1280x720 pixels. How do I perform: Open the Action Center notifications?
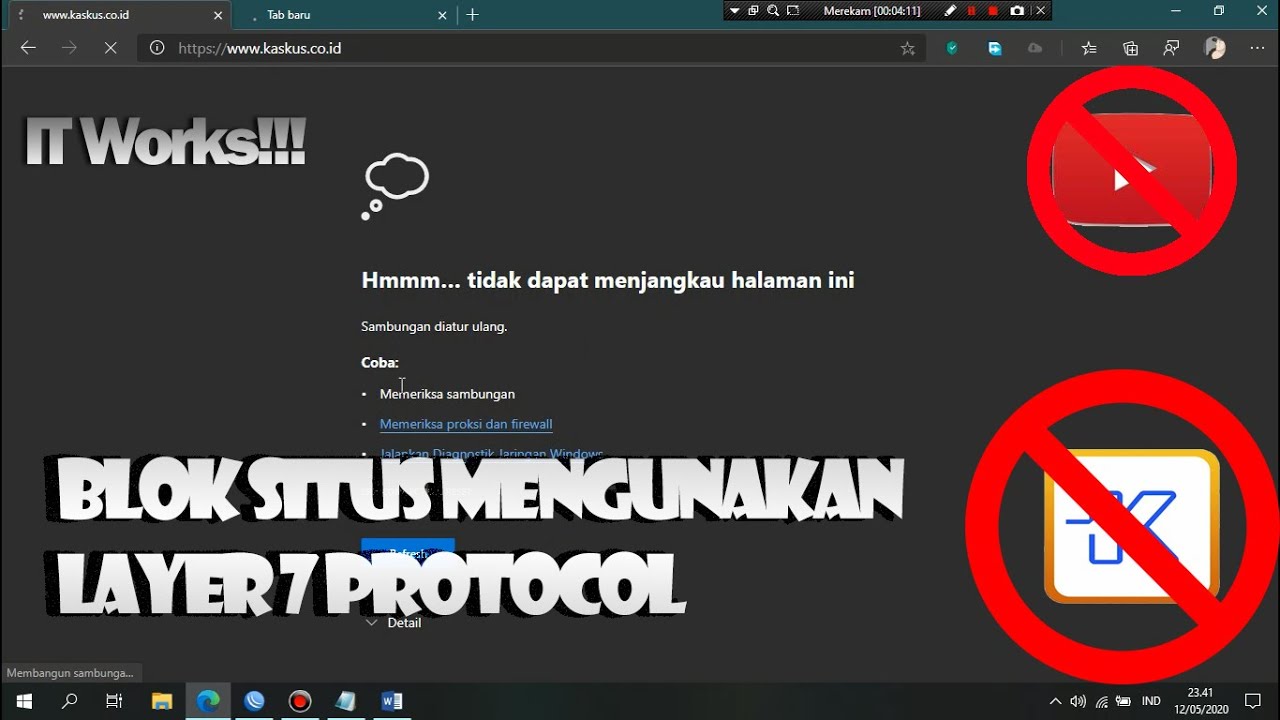[x=1253, y=701]
